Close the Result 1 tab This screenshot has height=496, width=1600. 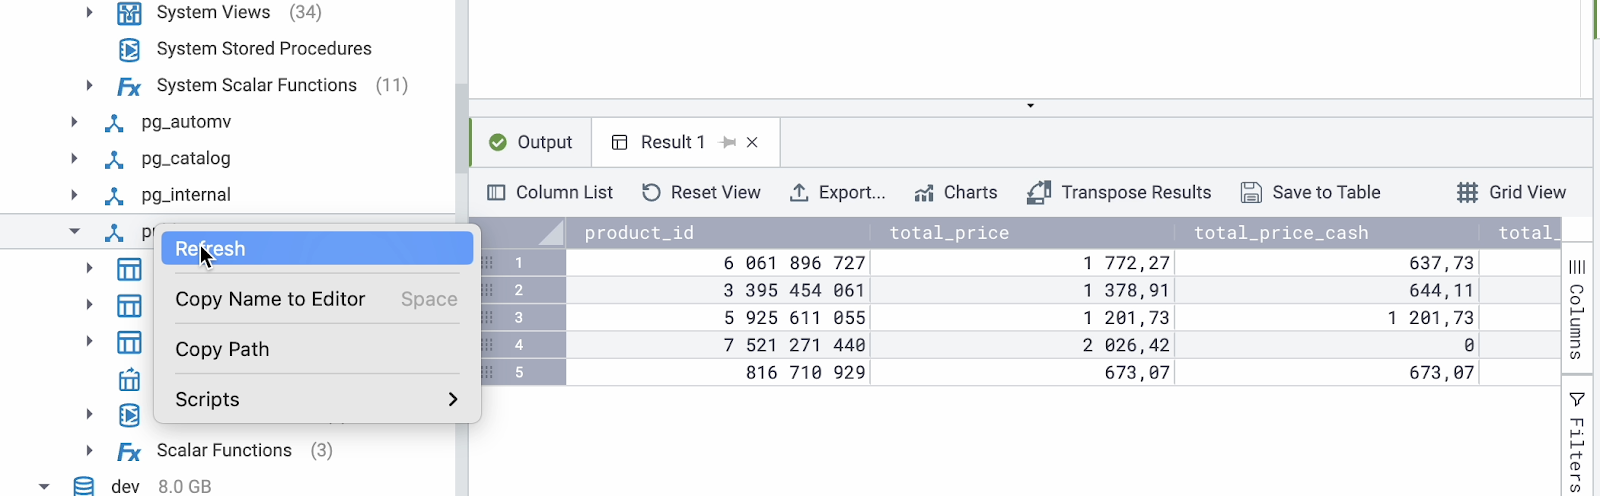pyautogui.click(x=752, y=143)
